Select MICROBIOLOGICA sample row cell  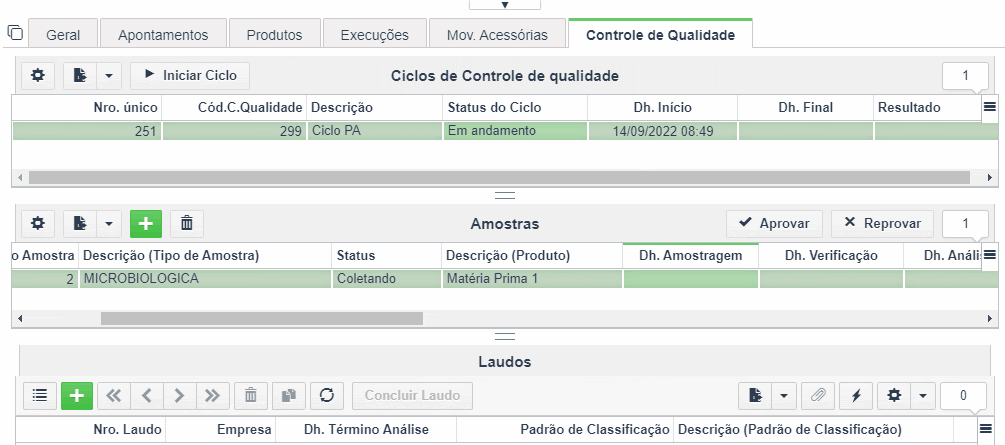[205, 279]
